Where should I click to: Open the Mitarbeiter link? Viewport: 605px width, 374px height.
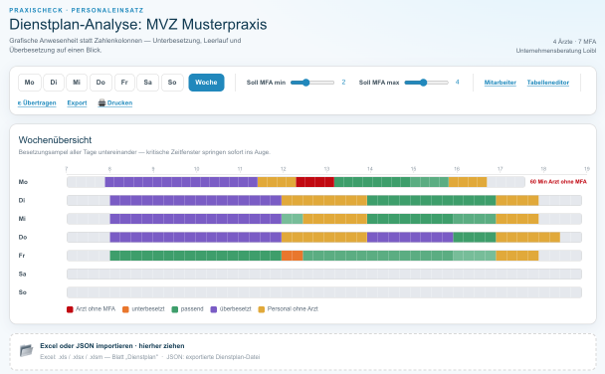coord(500,83)
